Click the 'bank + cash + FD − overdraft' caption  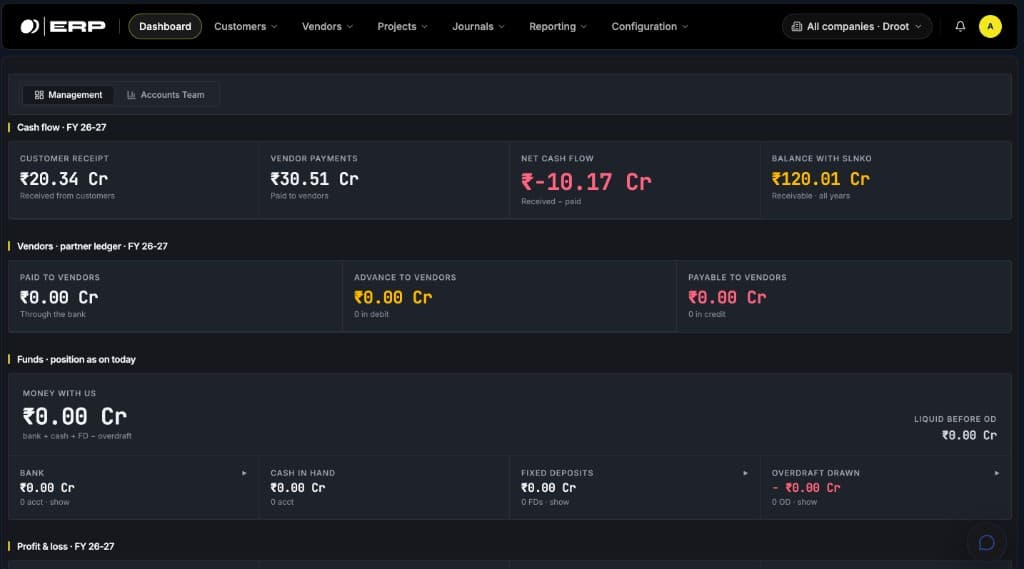pyautogui.click(x=77, y=436)
